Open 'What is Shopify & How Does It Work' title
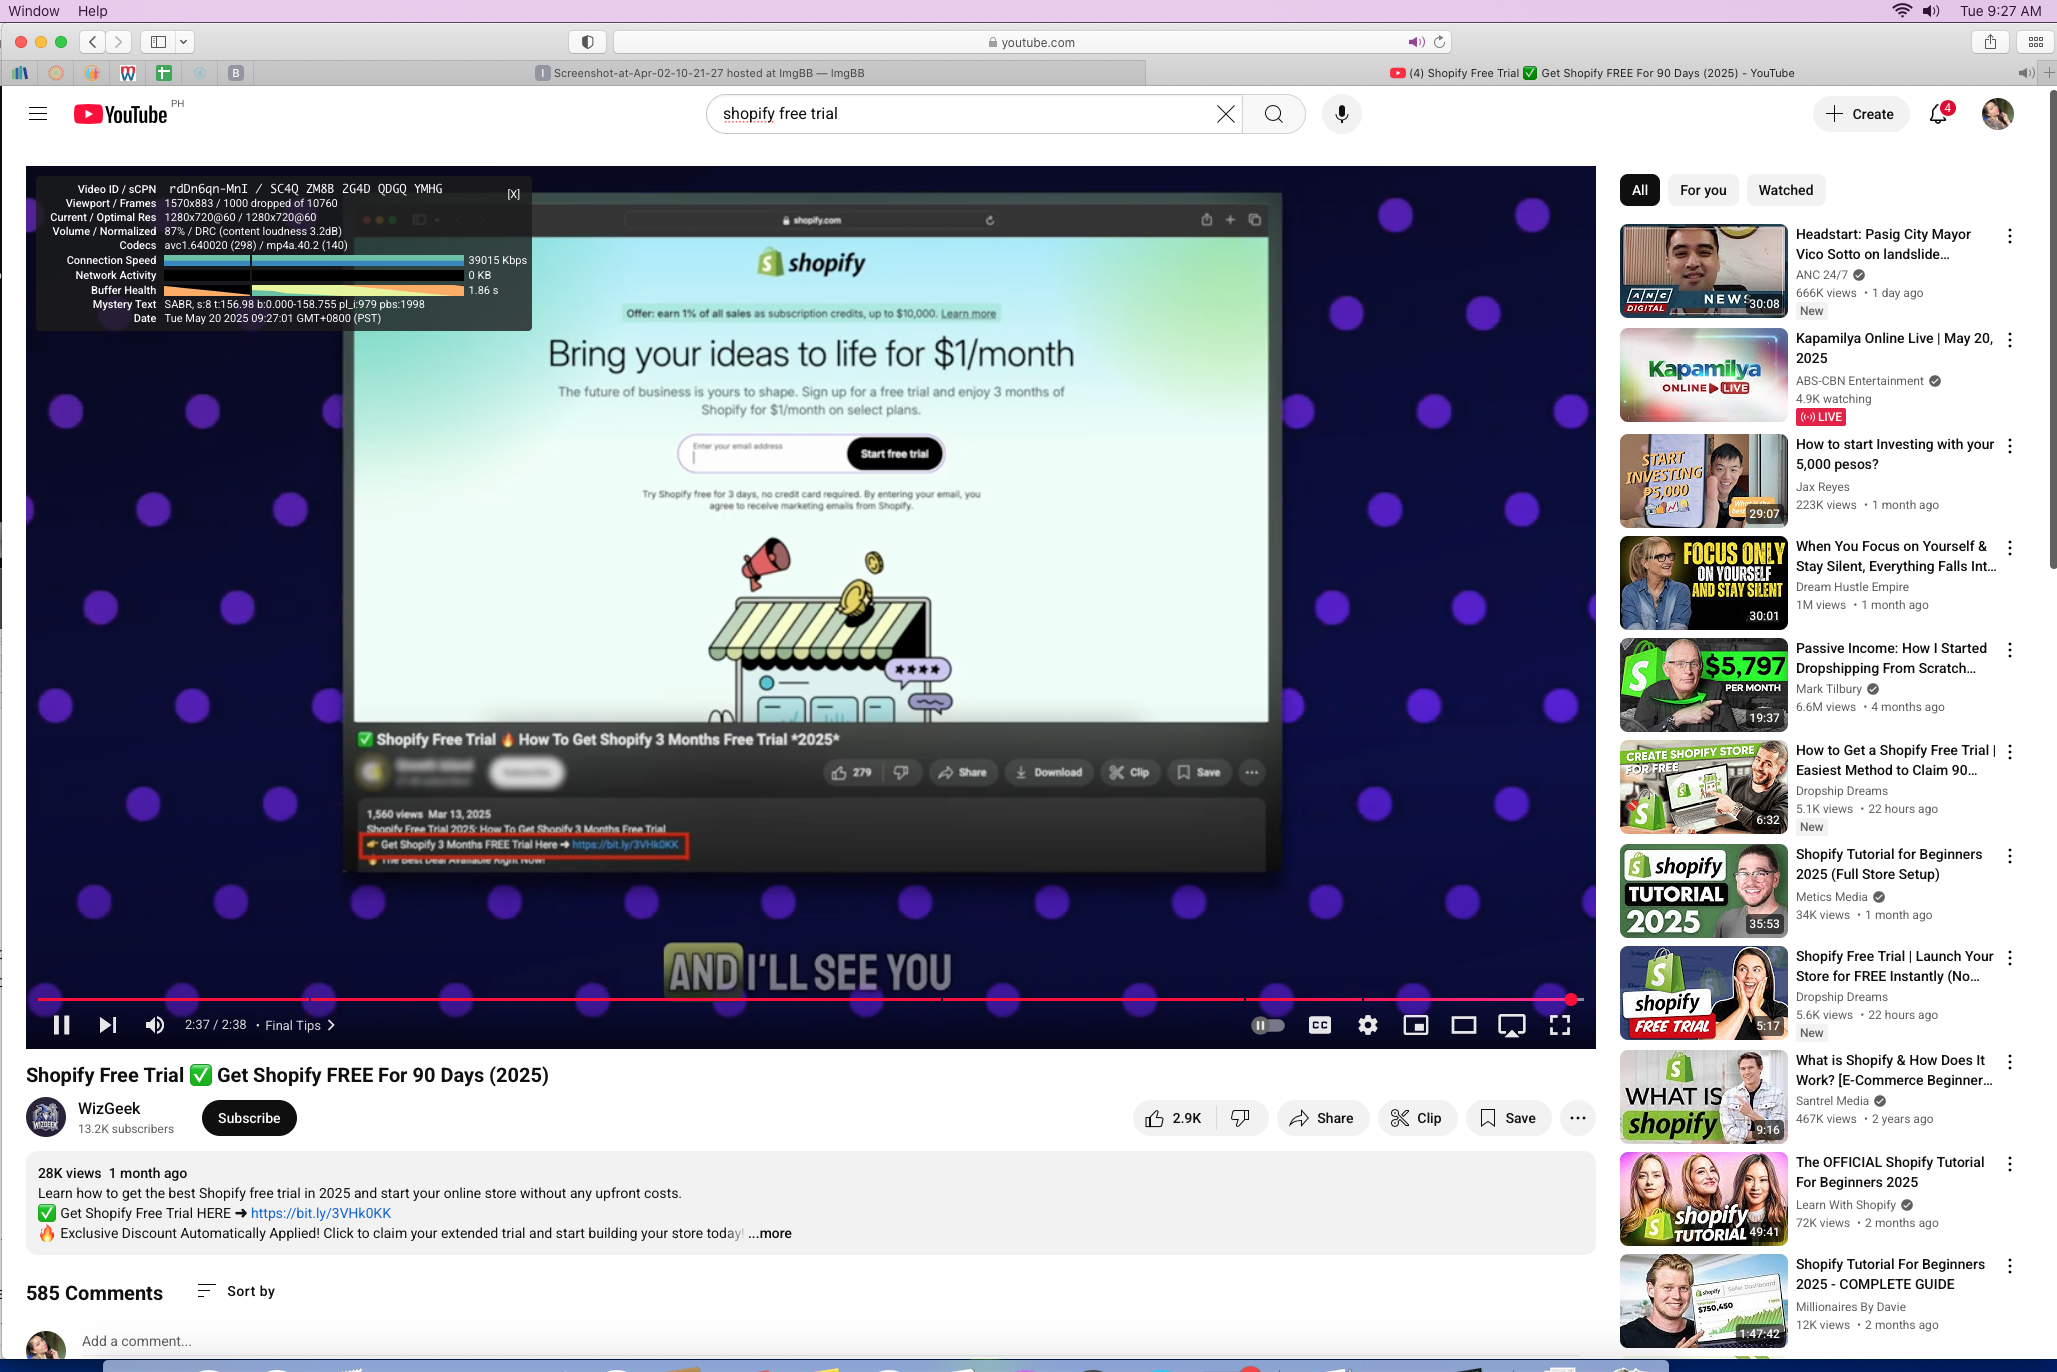 click(1894, 1070)
